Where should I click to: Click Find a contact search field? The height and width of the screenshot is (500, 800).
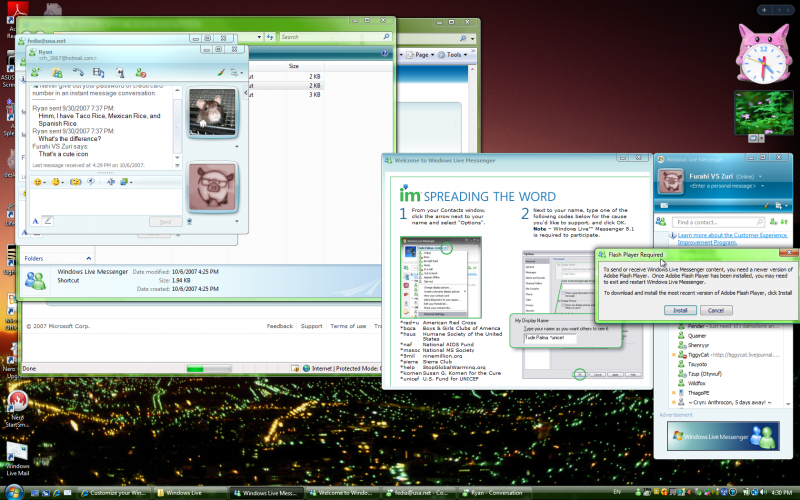click(x=718, y=222)
